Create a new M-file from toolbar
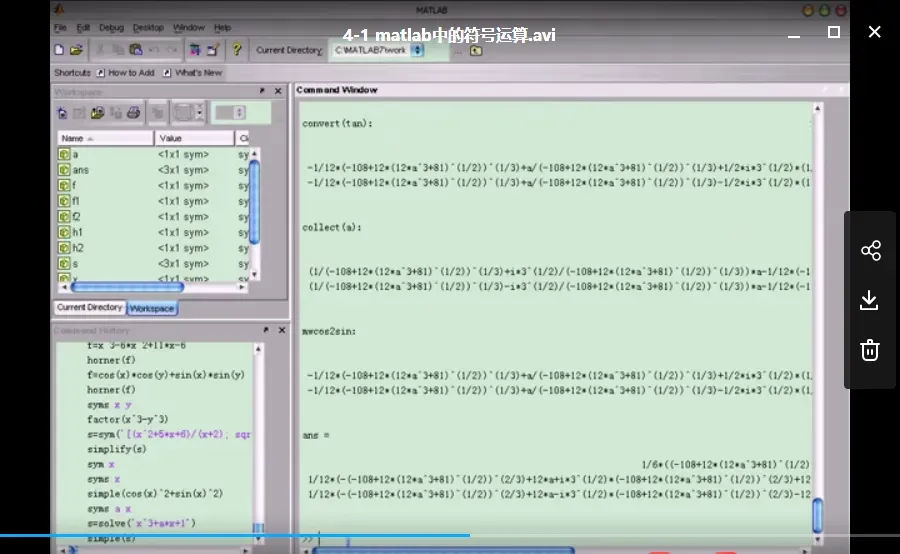 click(x=59, y=50)
